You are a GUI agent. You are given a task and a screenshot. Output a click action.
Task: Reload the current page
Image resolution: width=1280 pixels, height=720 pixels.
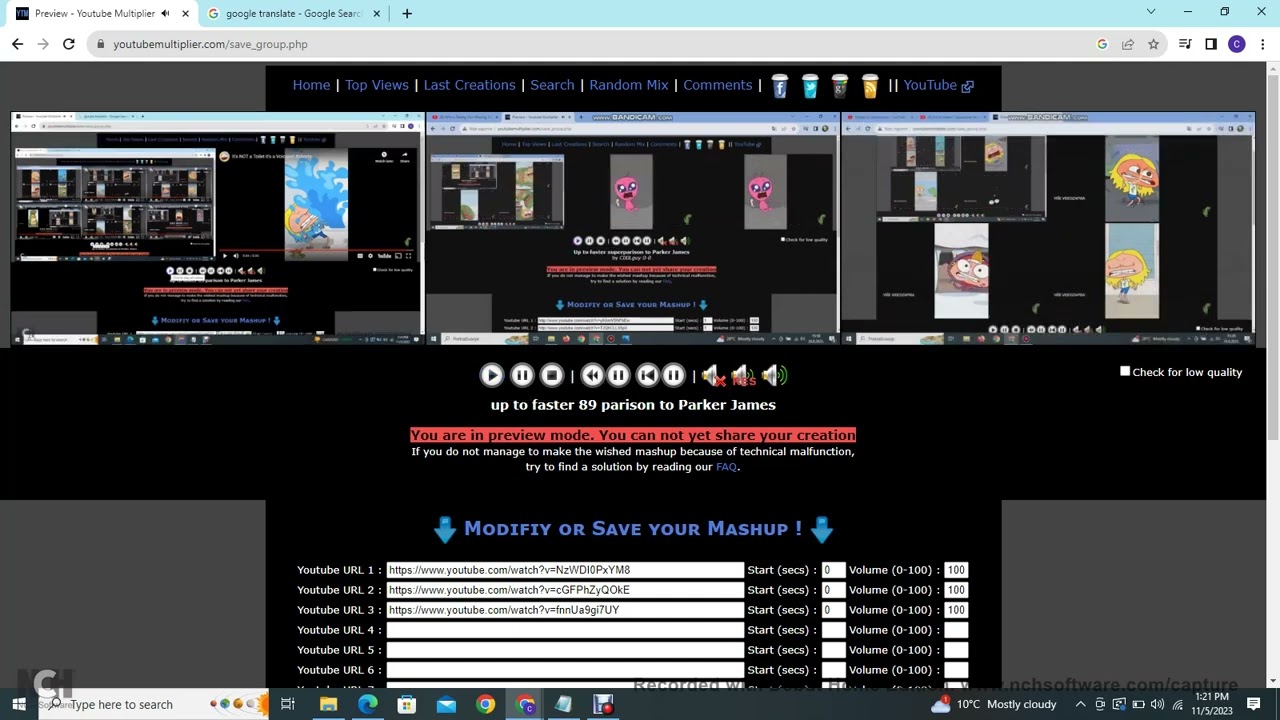[68, 44]
